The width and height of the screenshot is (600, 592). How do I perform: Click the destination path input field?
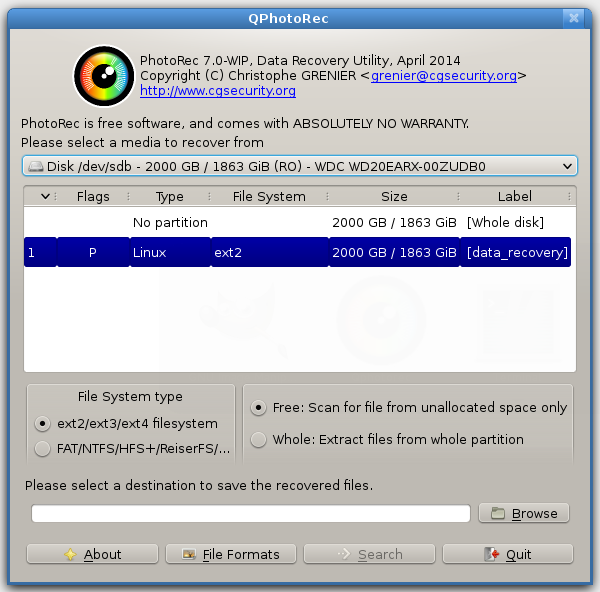coord(250,514)
